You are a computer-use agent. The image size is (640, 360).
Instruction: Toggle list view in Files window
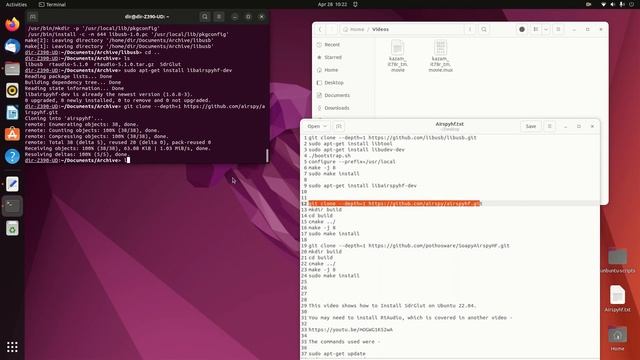click(x=536, y=29)
